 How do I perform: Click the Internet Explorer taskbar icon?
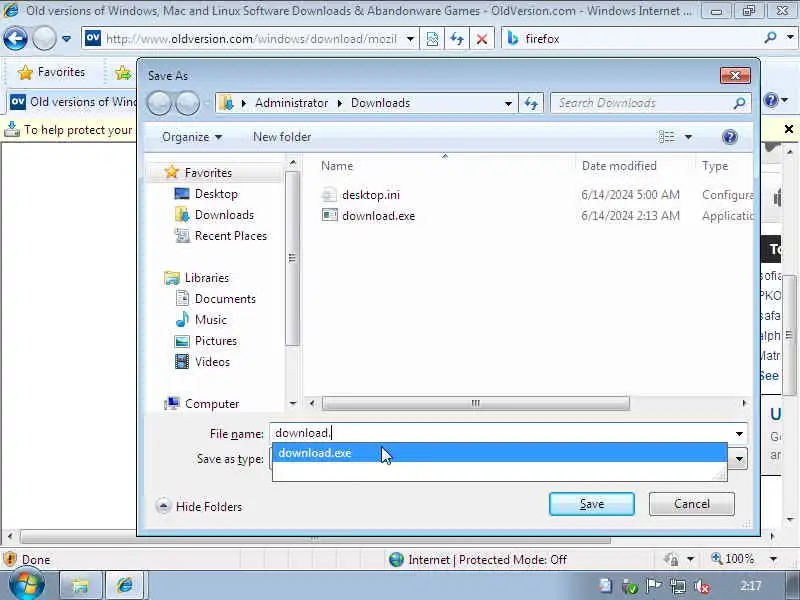(124, 586)
